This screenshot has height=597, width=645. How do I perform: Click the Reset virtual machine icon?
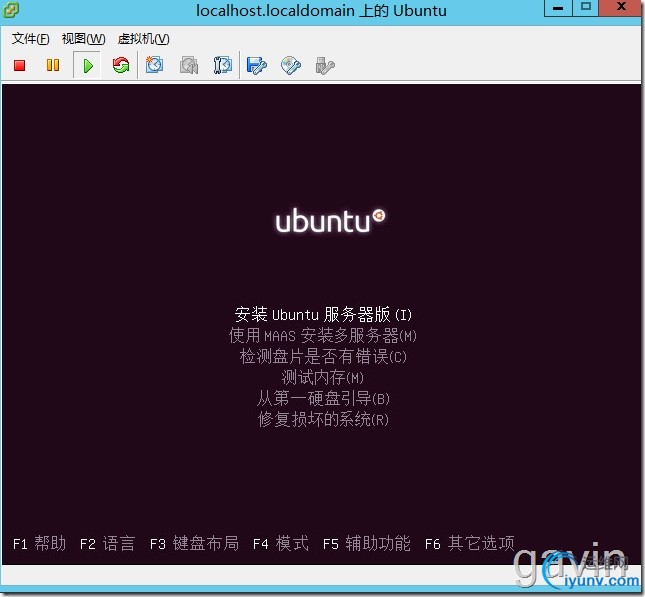121,65
